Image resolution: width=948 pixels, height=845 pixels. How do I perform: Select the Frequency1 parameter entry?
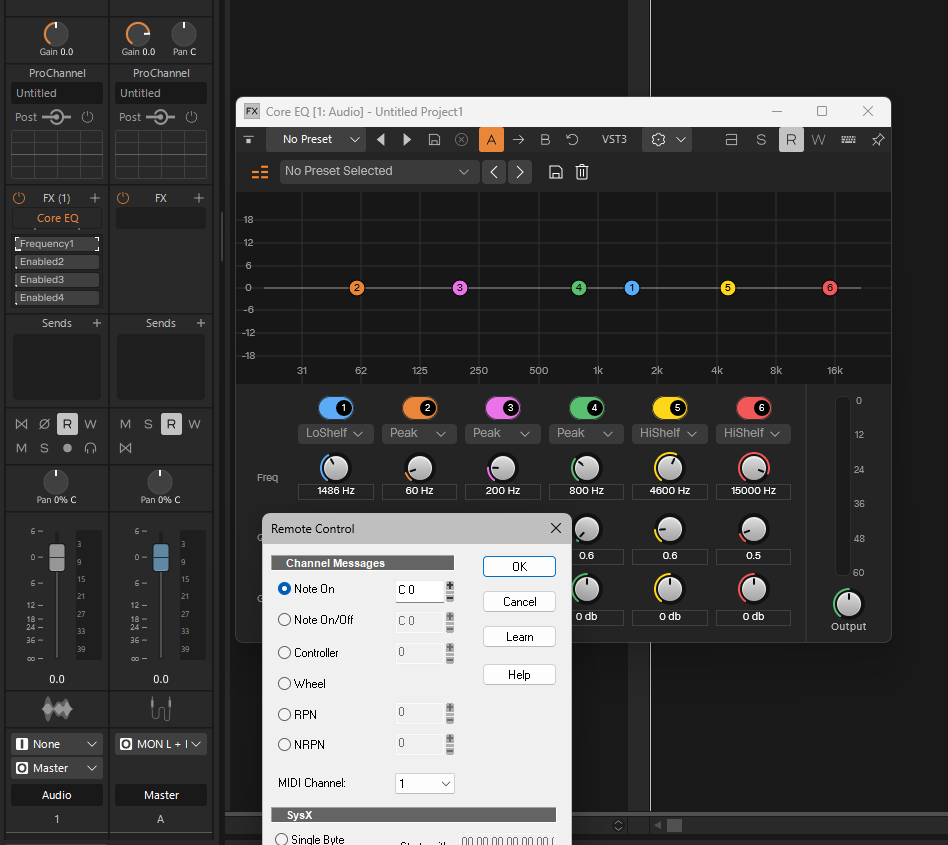coord(57,244)
